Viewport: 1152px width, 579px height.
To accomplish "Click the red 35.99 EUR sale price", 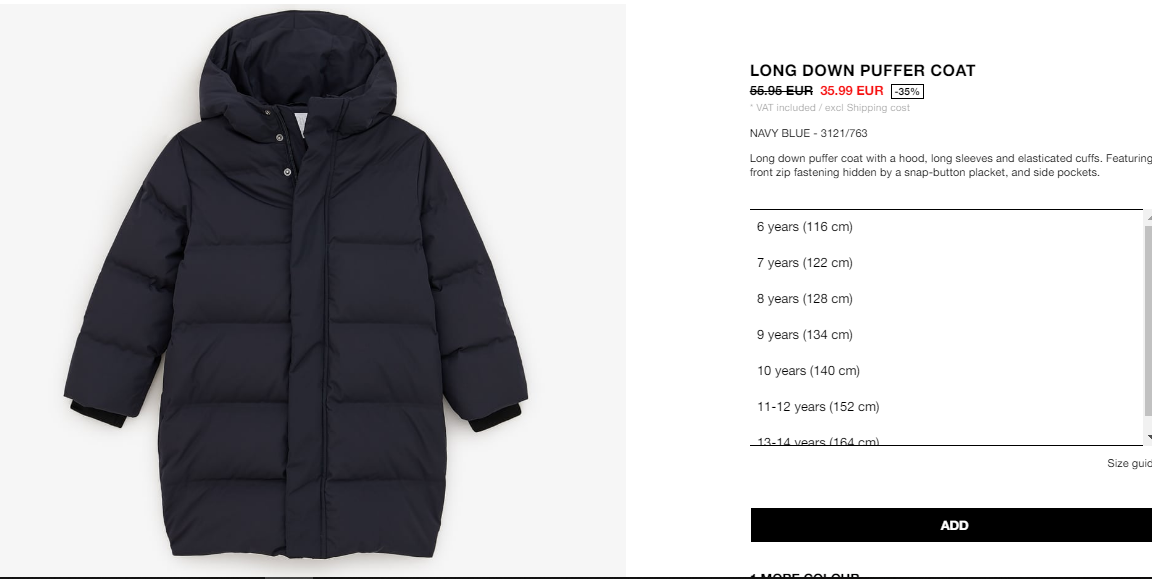I will tap(852, 91).
